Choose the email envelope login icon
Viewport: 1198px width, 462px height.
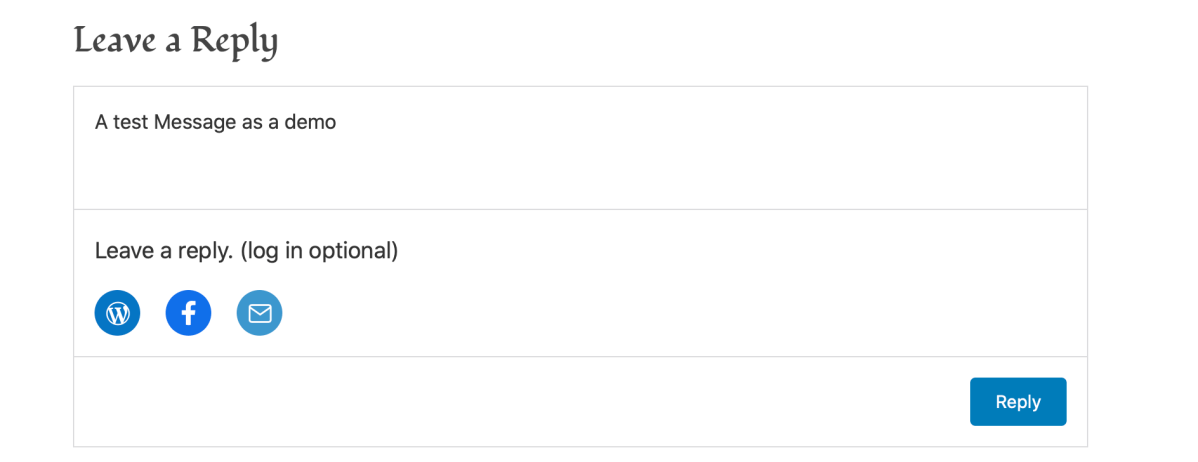[259, 313]
